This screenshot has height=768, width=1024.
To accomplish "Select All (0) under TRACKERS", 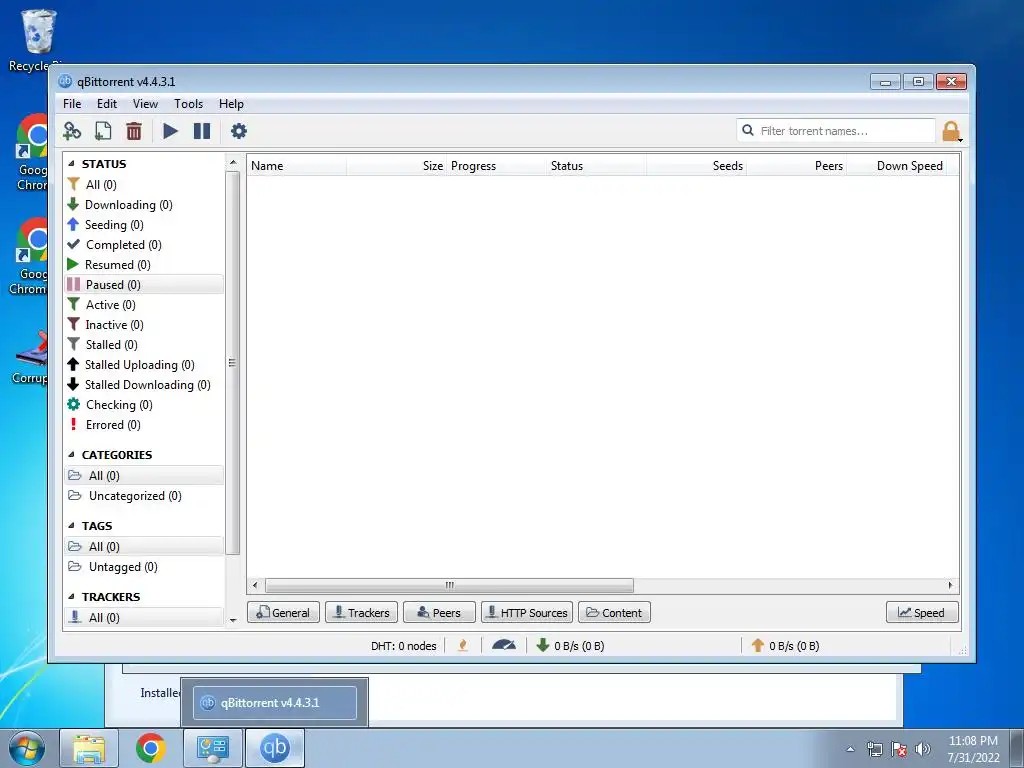I will click(144, 617).
